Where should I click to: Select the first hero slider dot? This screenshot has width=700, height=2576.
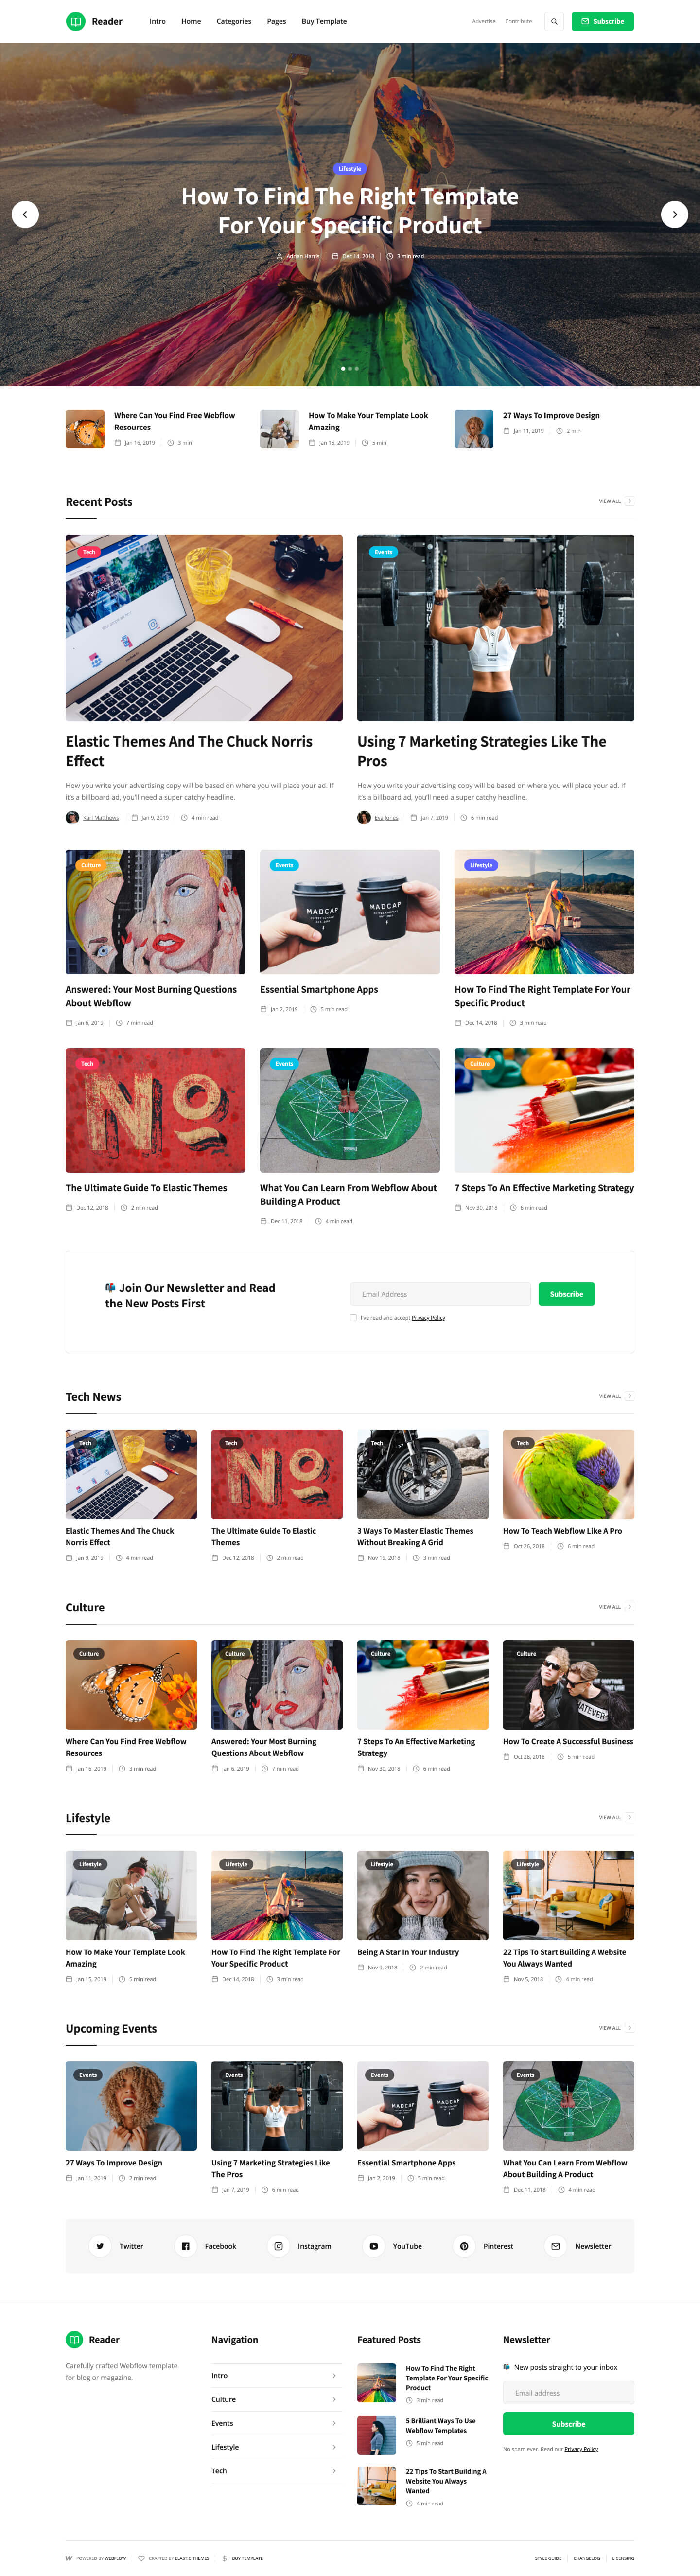tap(343, 369)
